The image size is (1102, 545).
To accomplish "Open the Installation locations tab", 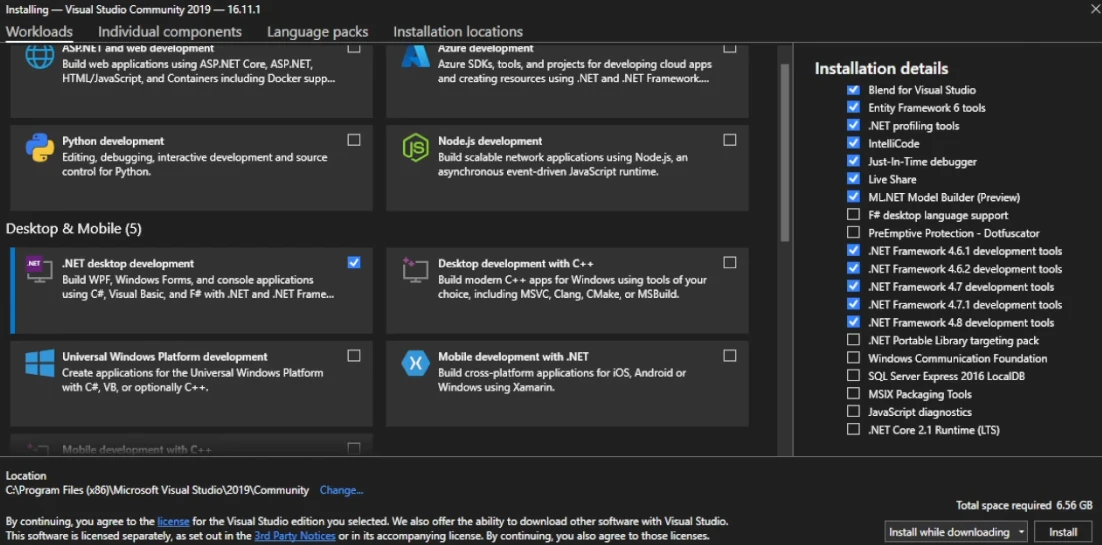I will [458, 32].
